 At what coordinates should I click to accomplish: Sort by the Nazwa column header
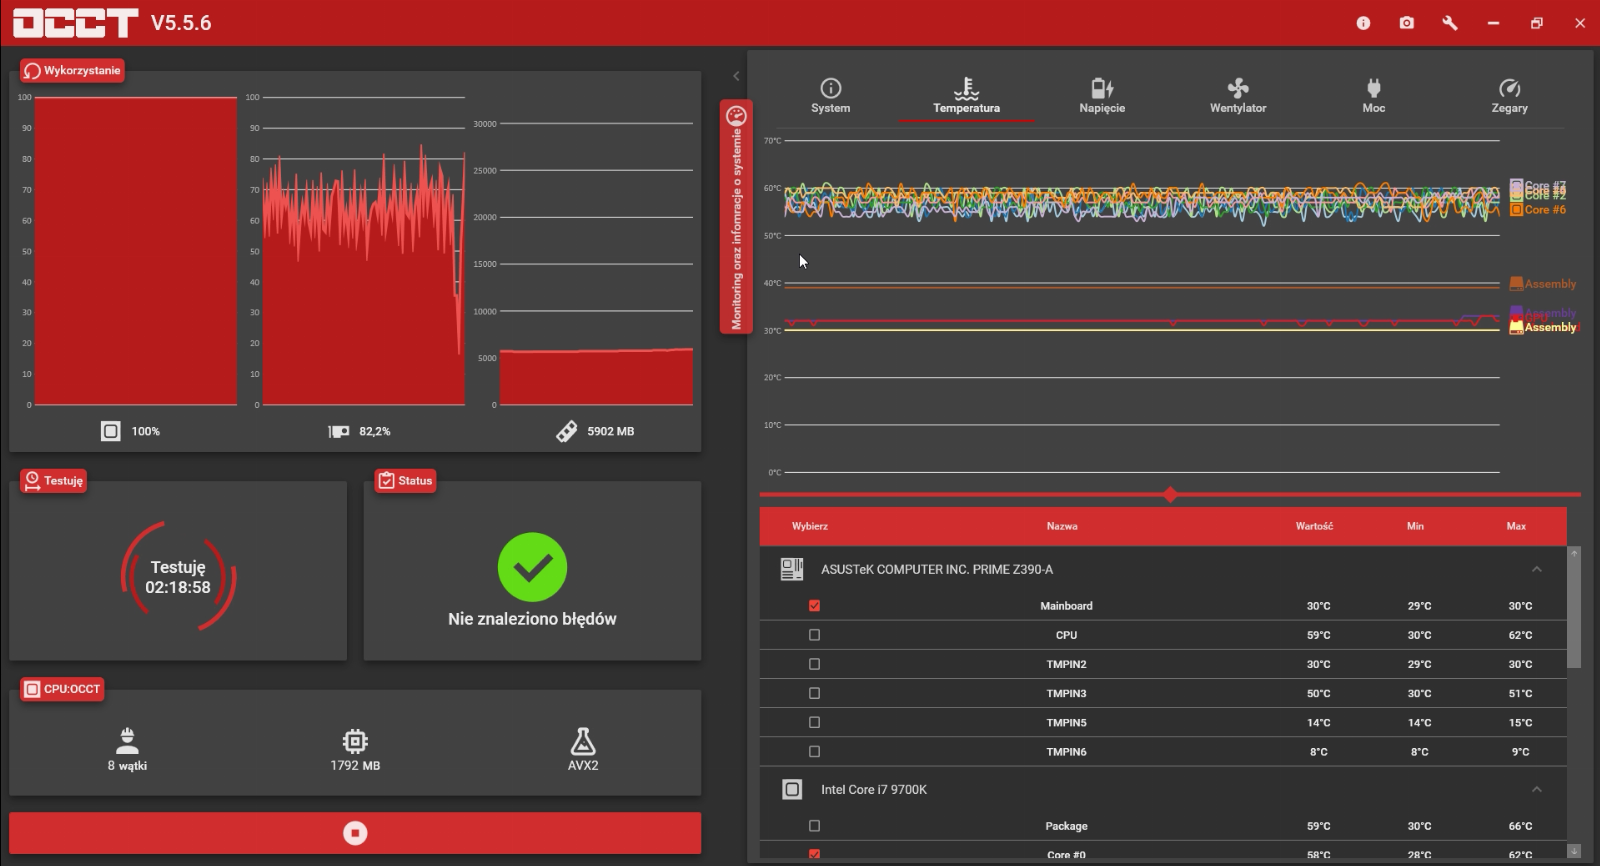1062,526
